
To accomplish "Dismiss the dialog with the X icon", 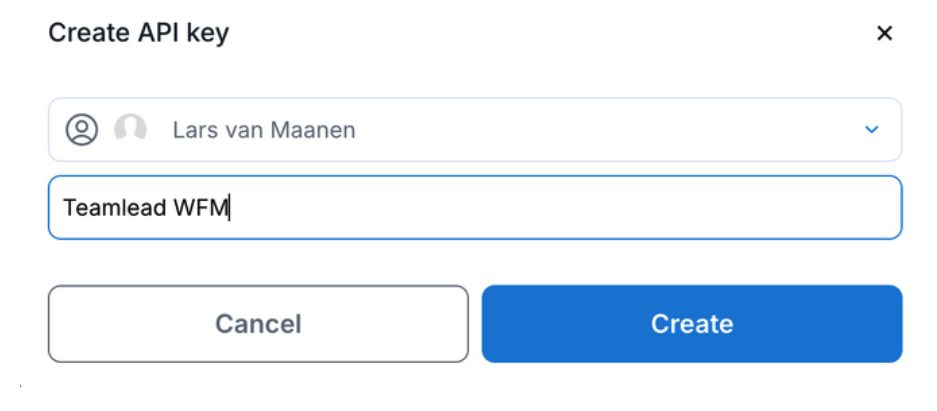I will 884,33.
